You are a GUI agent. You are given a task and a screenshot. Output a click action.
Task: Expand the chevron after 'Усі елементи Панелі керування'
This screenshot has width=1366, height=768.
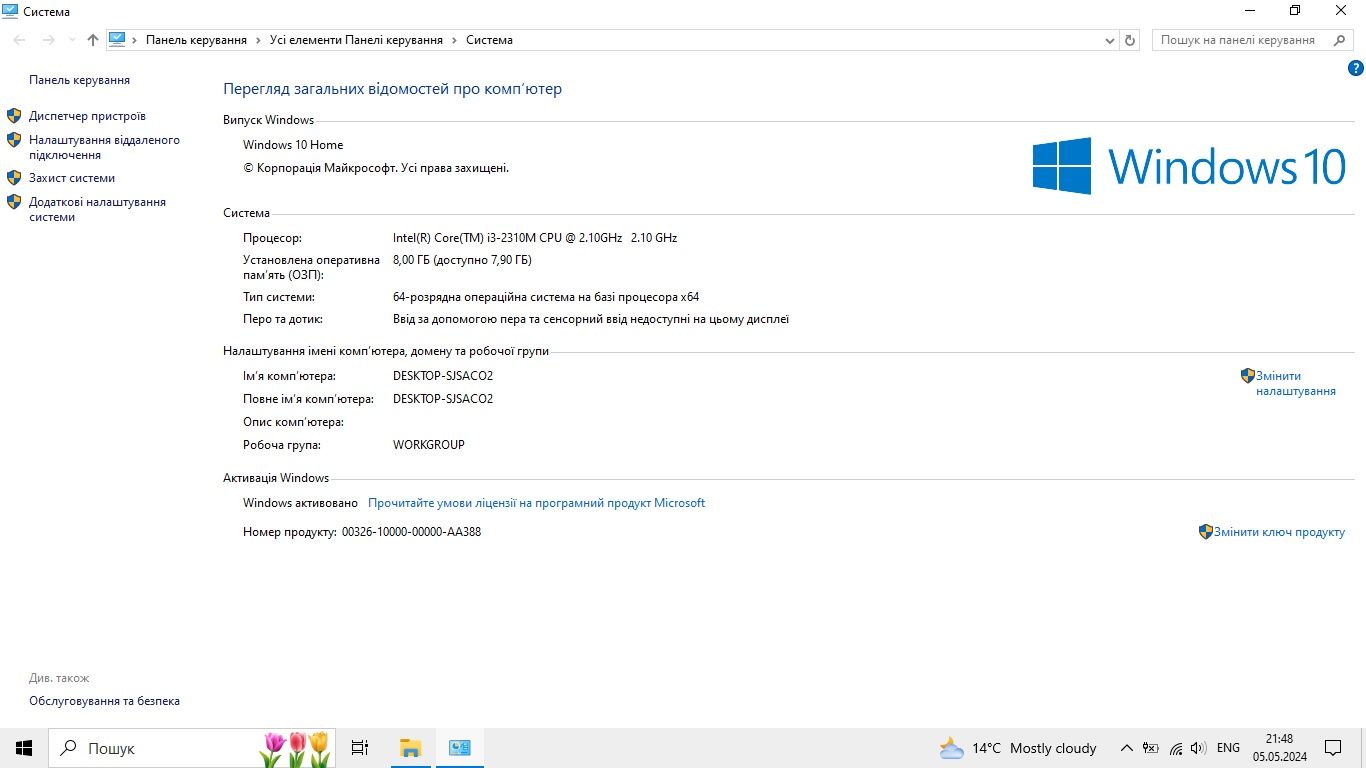454,40
